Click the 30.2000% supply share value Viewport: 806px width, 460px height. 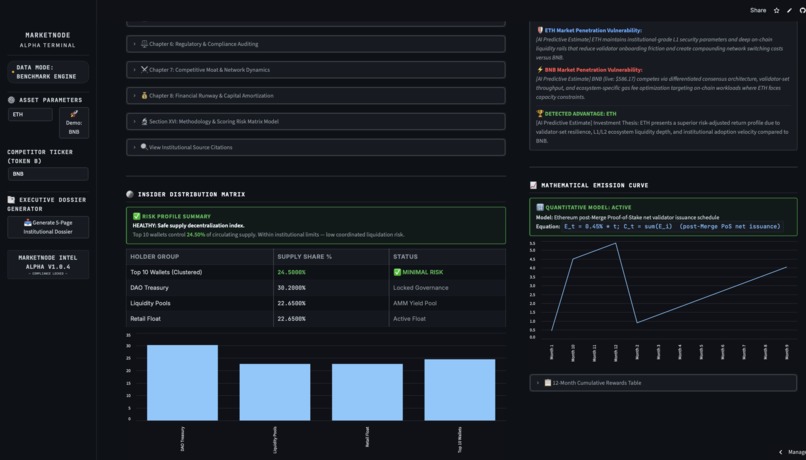(291, 288)
